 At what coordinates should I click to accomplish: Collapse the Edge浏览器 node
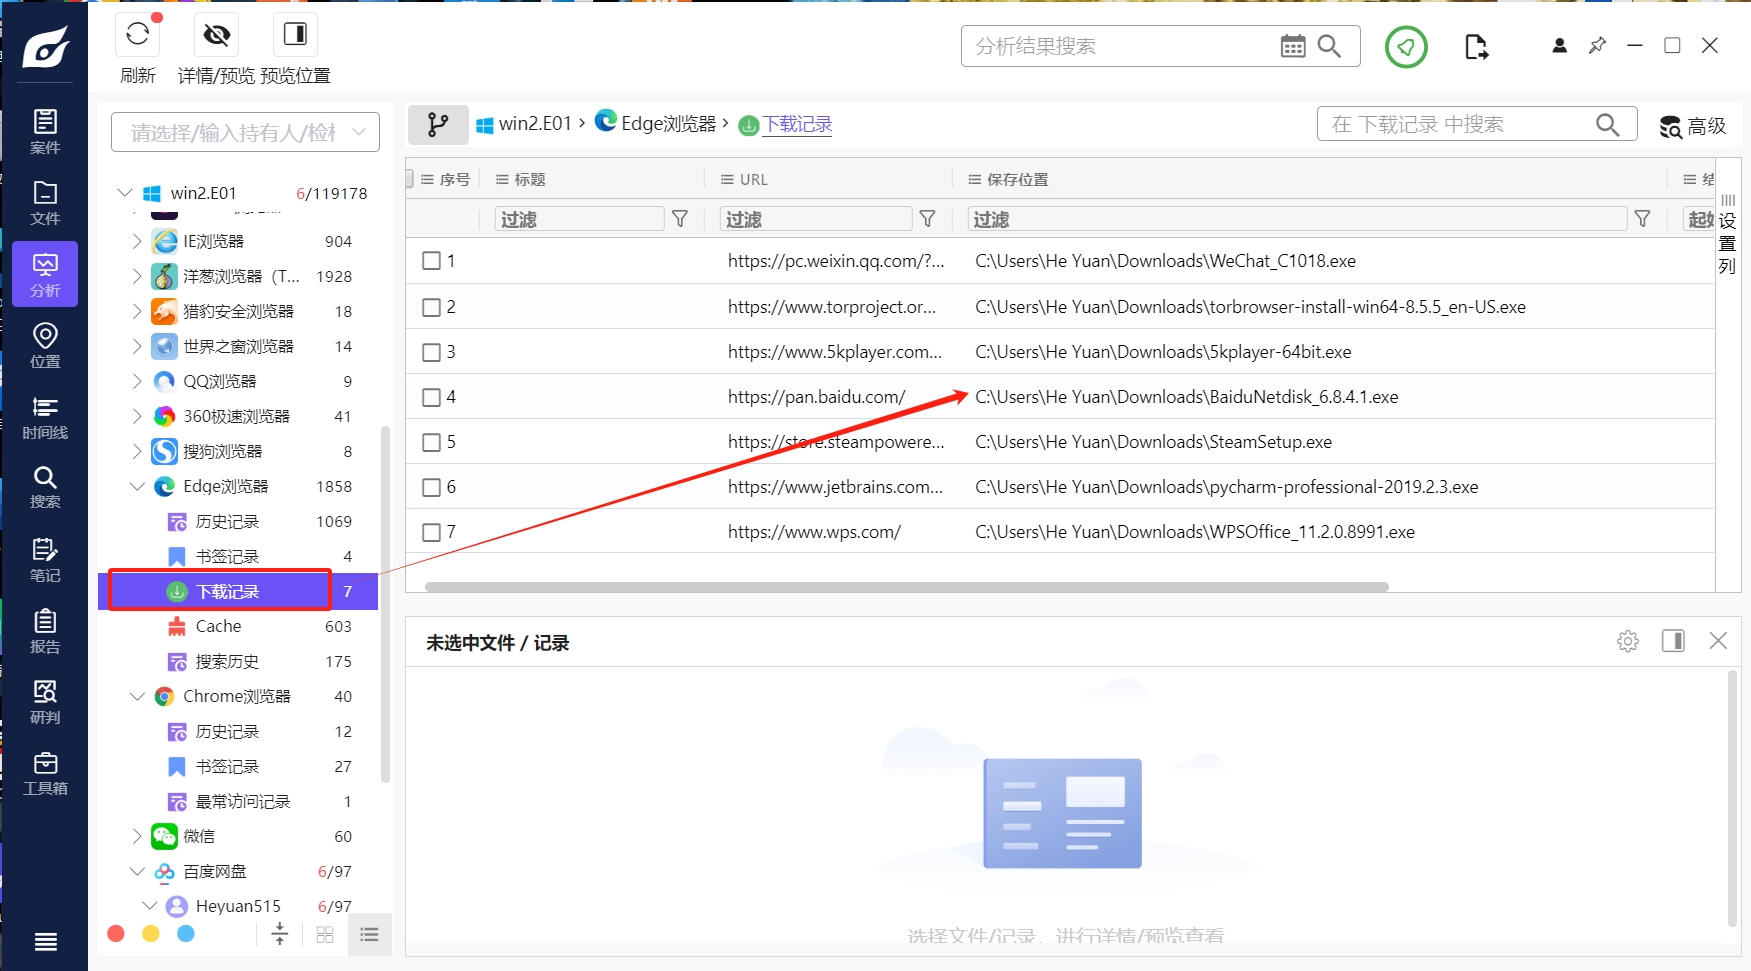coord(137,486)
